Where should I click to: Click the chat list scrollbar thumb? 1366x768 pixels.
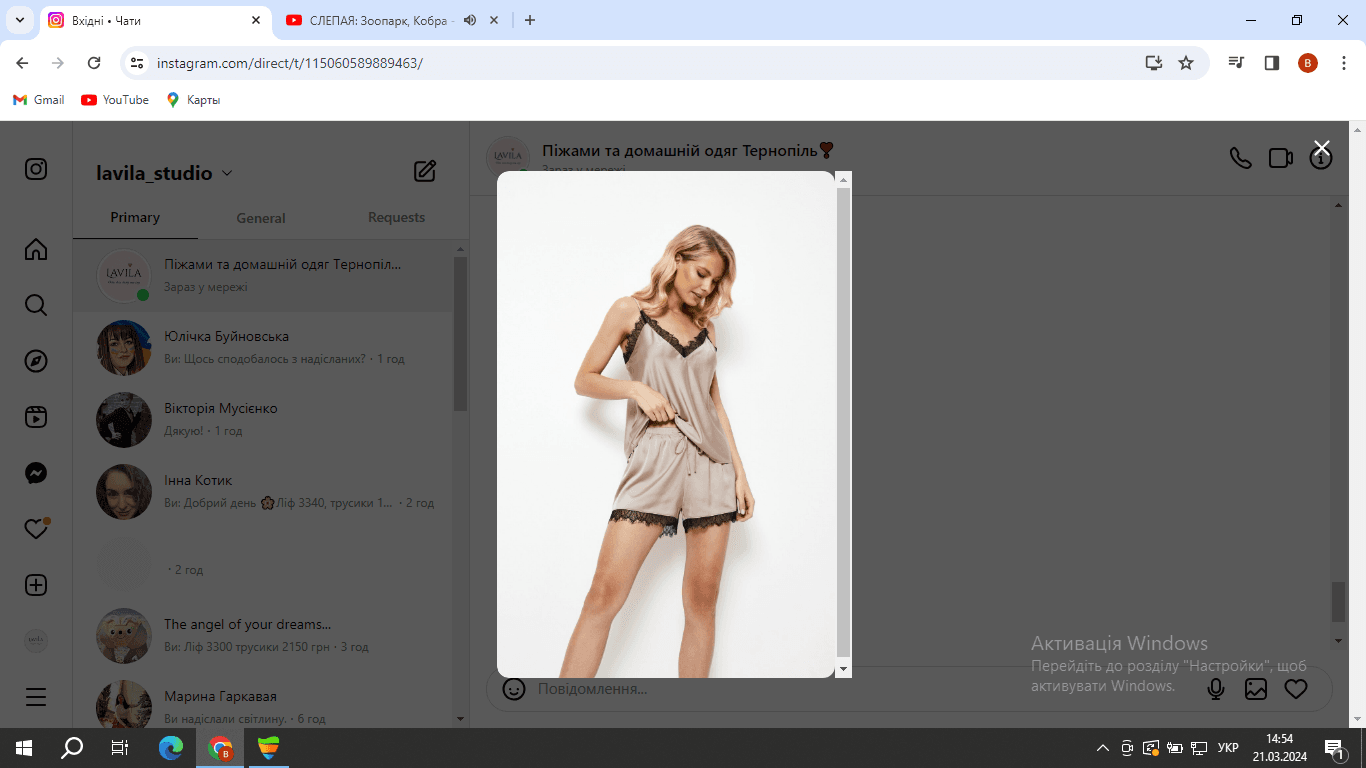(461, 334)
